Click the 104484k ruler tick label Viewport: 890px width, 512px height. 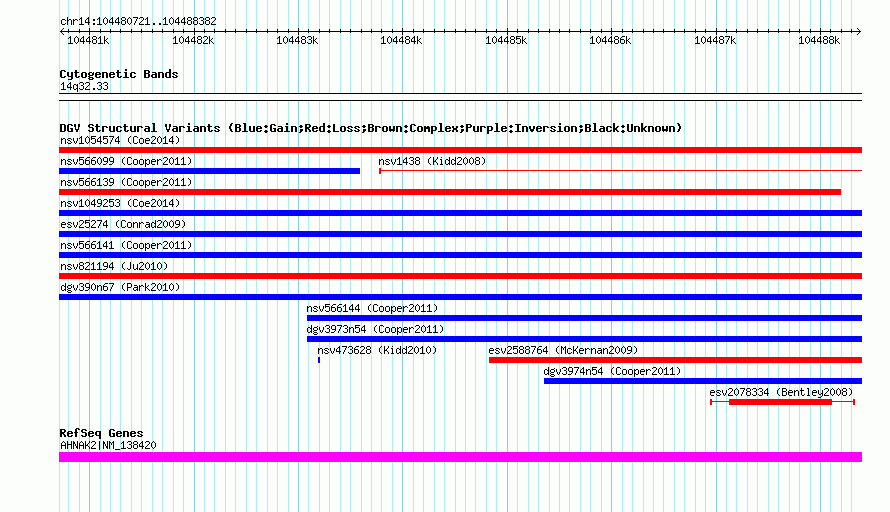[401, 40]
